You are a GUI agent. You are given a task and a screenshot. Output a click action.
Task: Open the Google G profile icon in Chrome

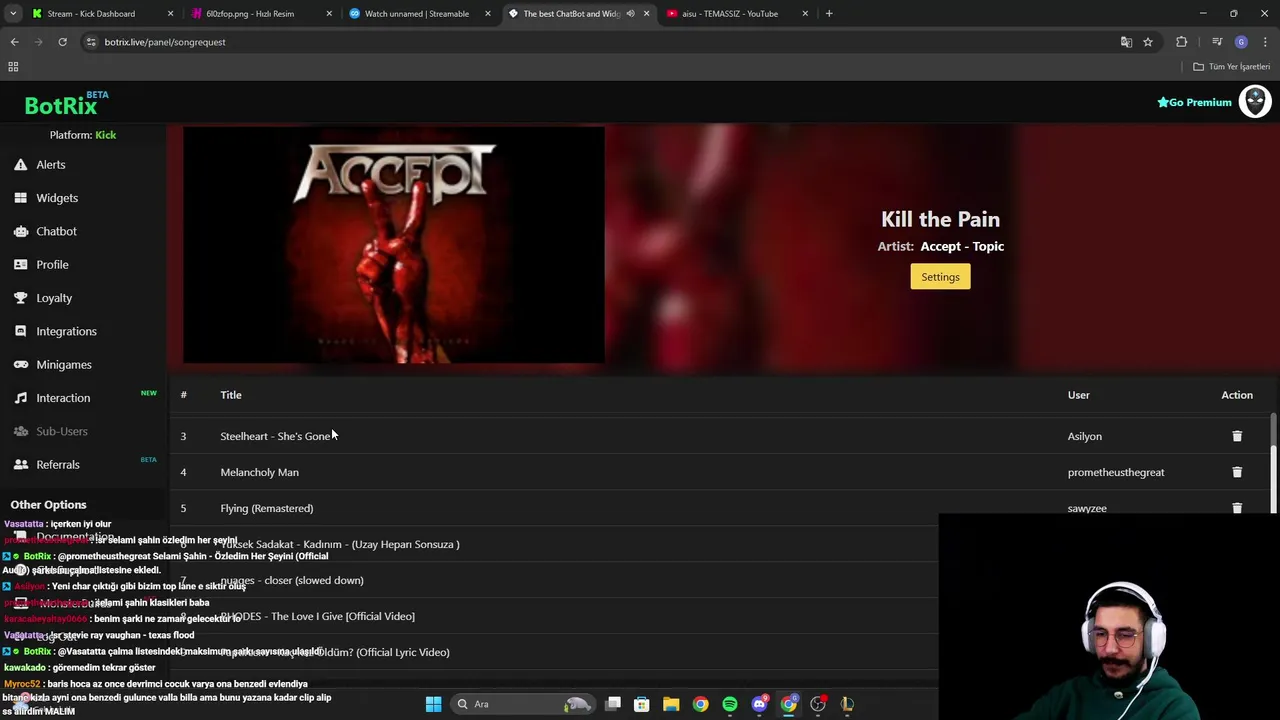click(x=1241, y=42)
